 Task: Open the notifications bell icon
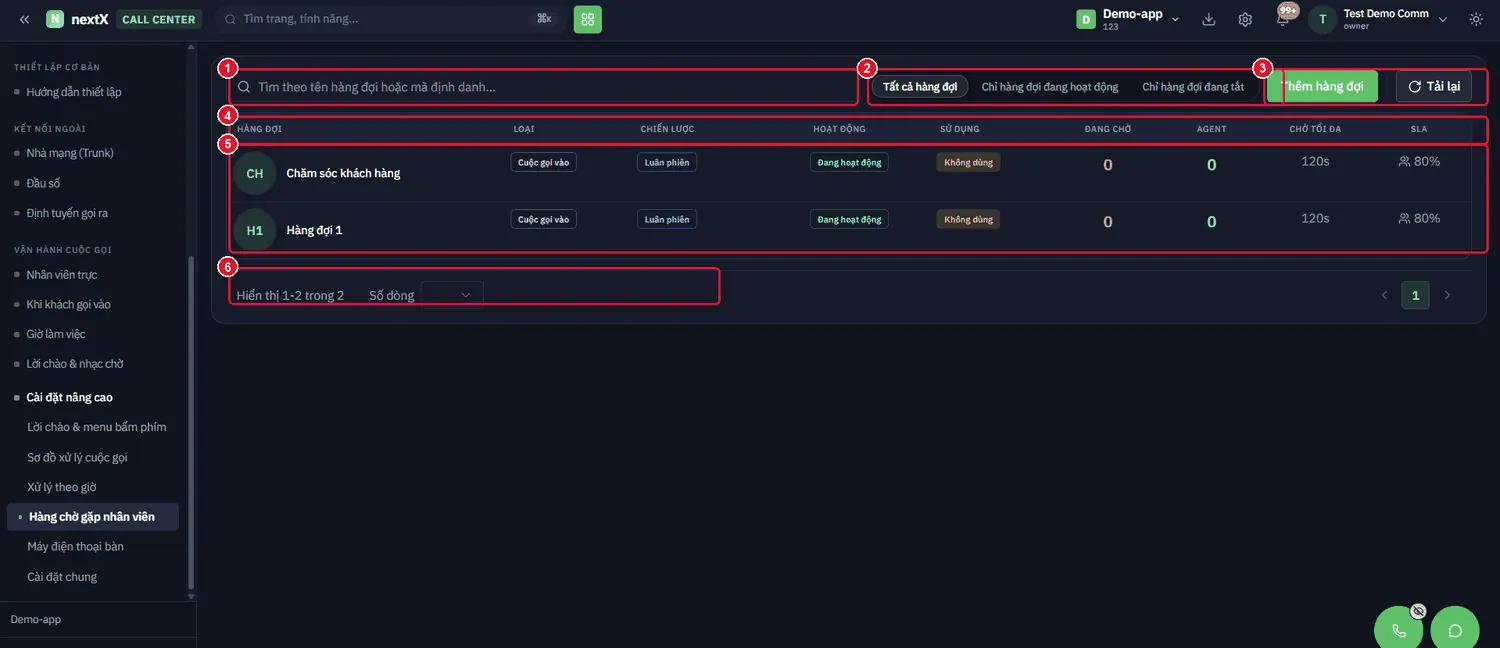(1284, 19)
